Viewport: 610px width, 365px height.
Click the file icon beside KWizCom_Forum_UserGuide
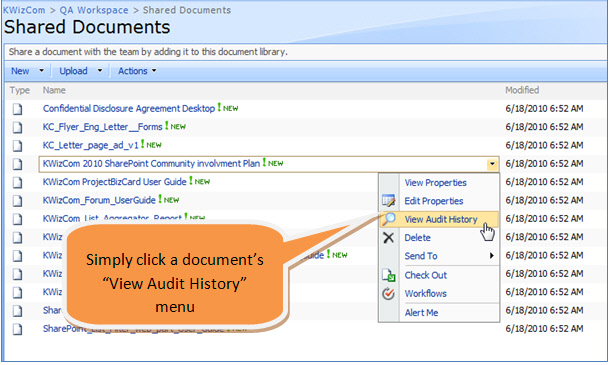coord(17,201)
